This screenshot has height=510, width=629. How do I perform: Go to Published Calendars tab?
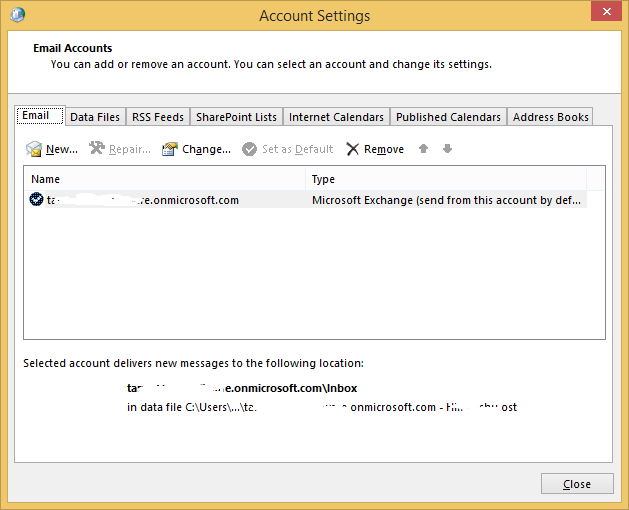coord(448,117)
